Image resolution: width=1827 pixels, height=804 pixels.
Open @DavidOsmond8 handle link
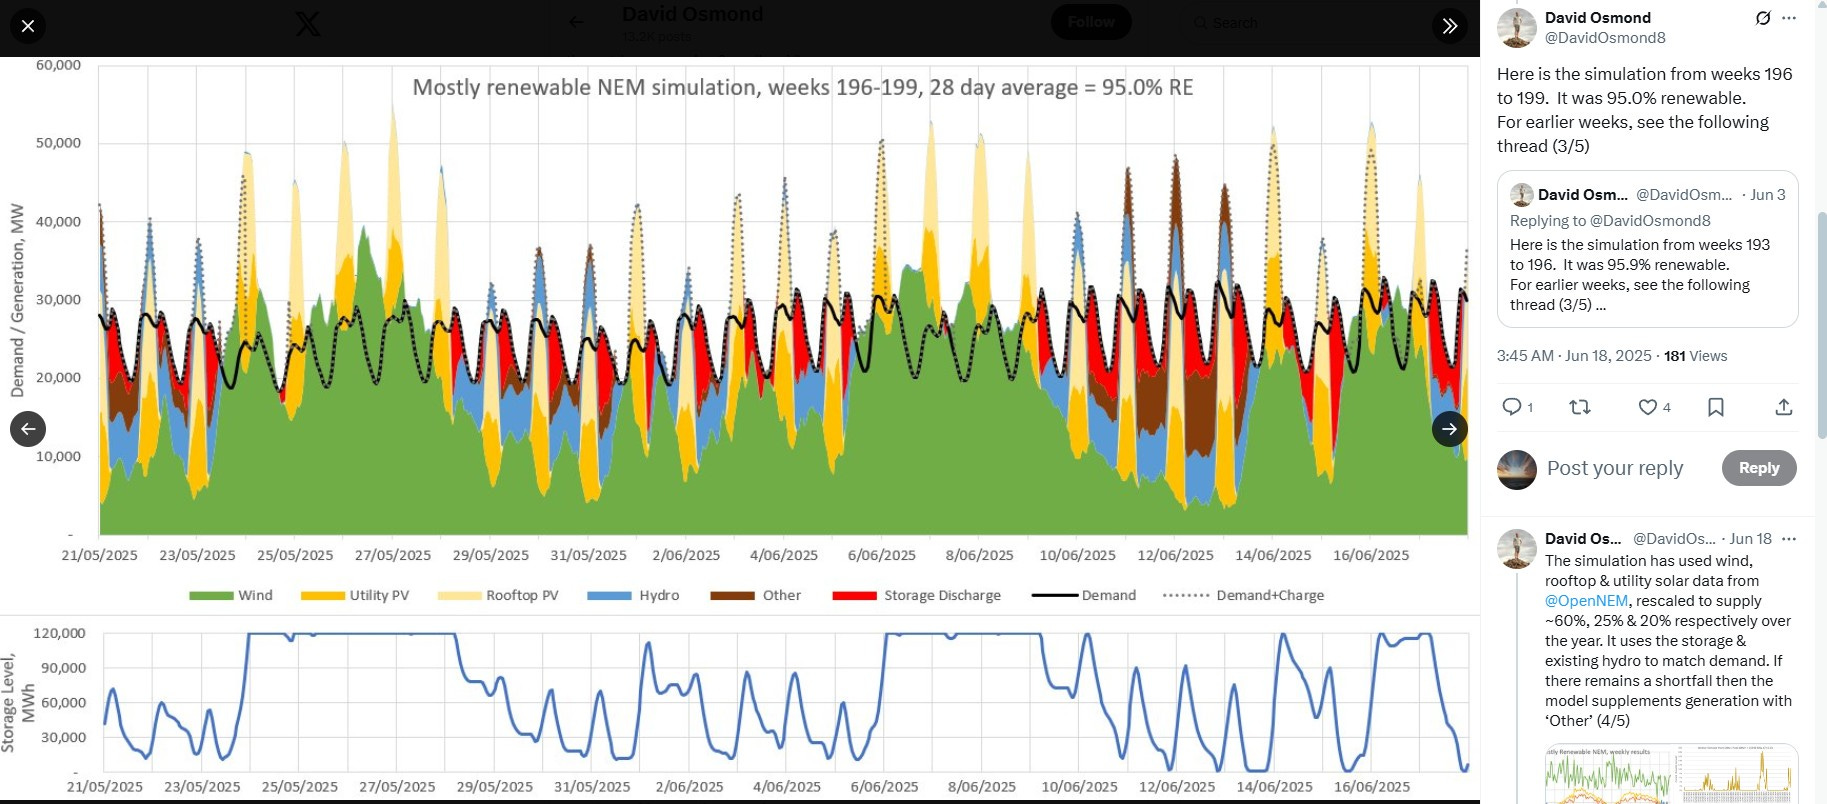[1605, 38]
